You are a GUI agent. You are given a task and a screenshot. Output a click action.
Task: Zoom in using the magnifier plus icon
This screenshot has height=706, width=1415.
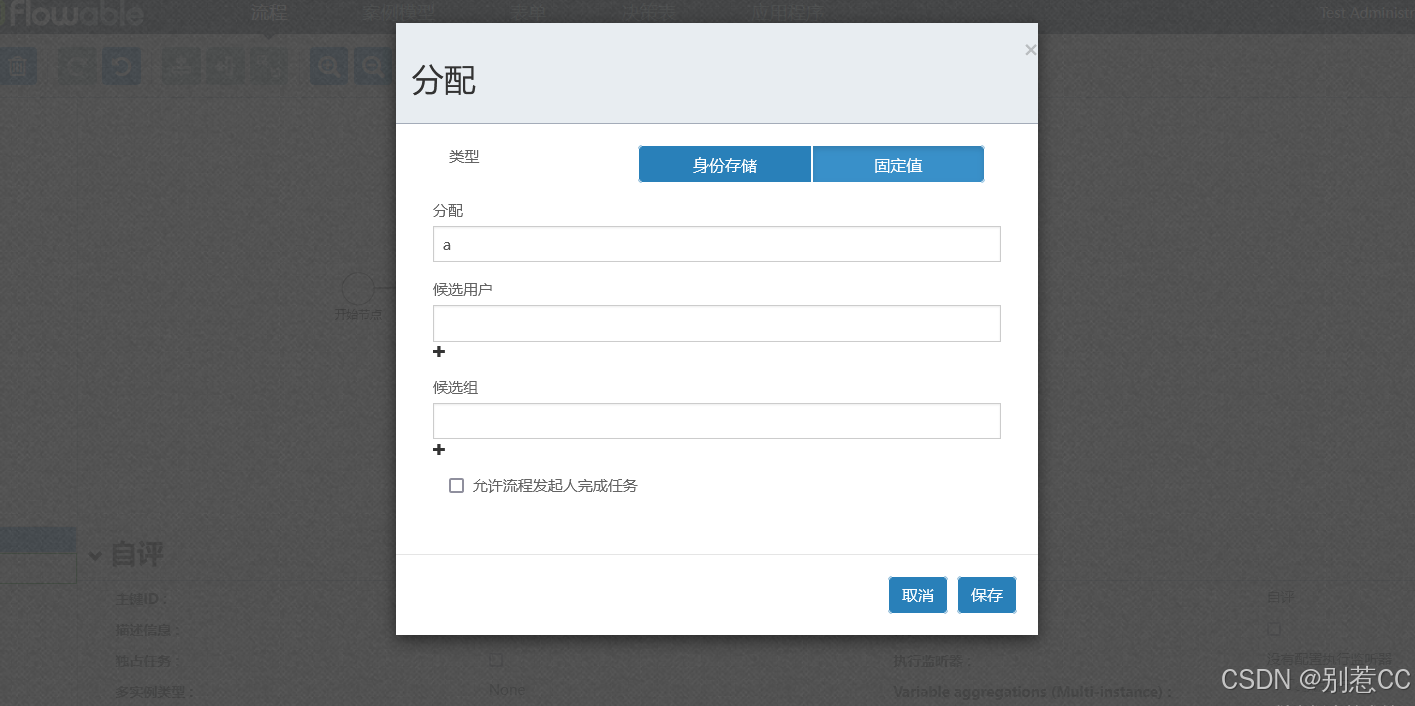click(328, 66)
